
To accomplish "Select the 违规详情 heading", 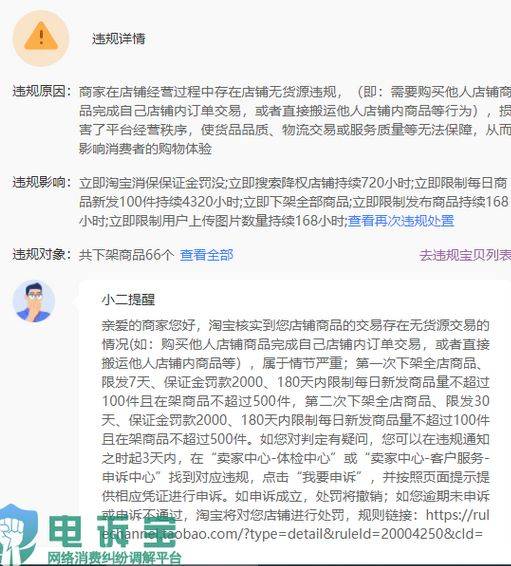I will pyautogui.click(x=118, y=38).
